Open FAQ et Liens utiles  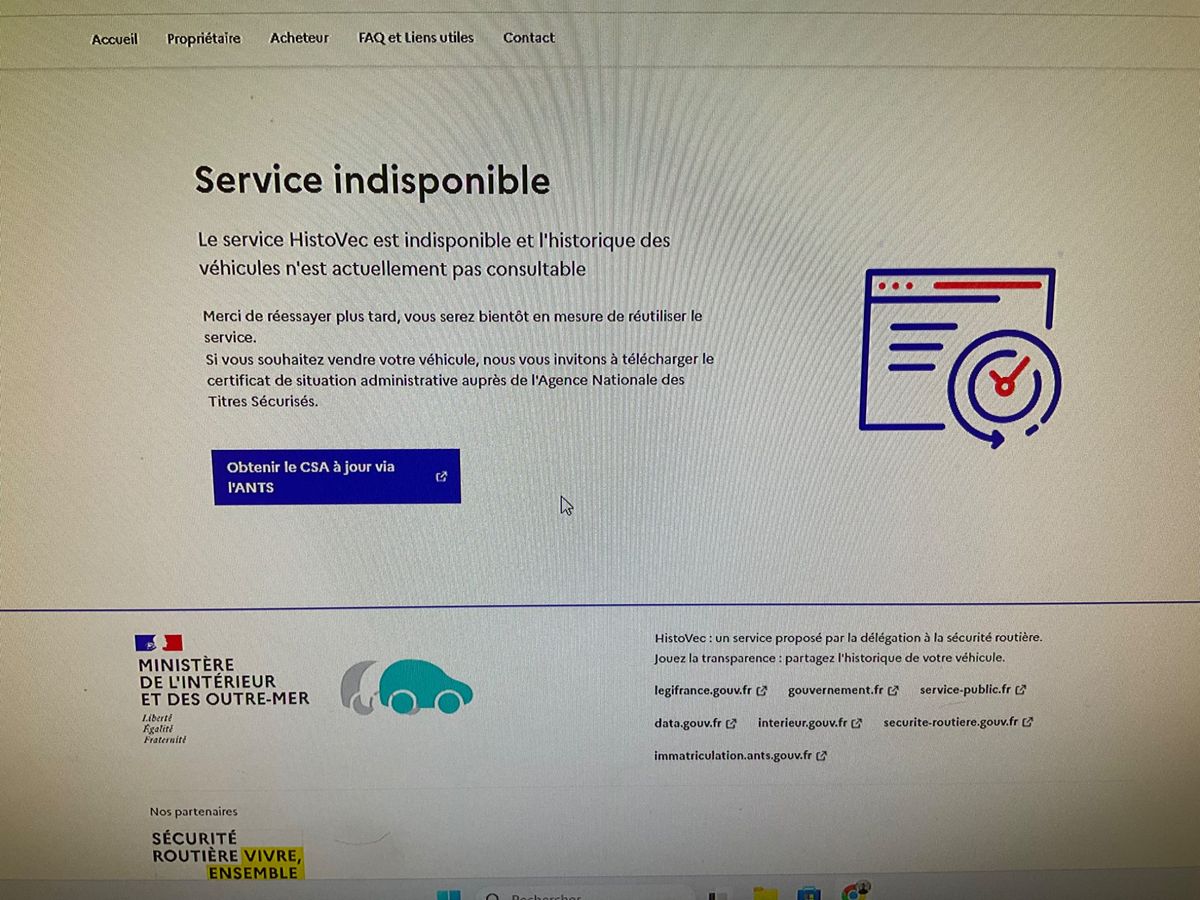click(416, 38)
